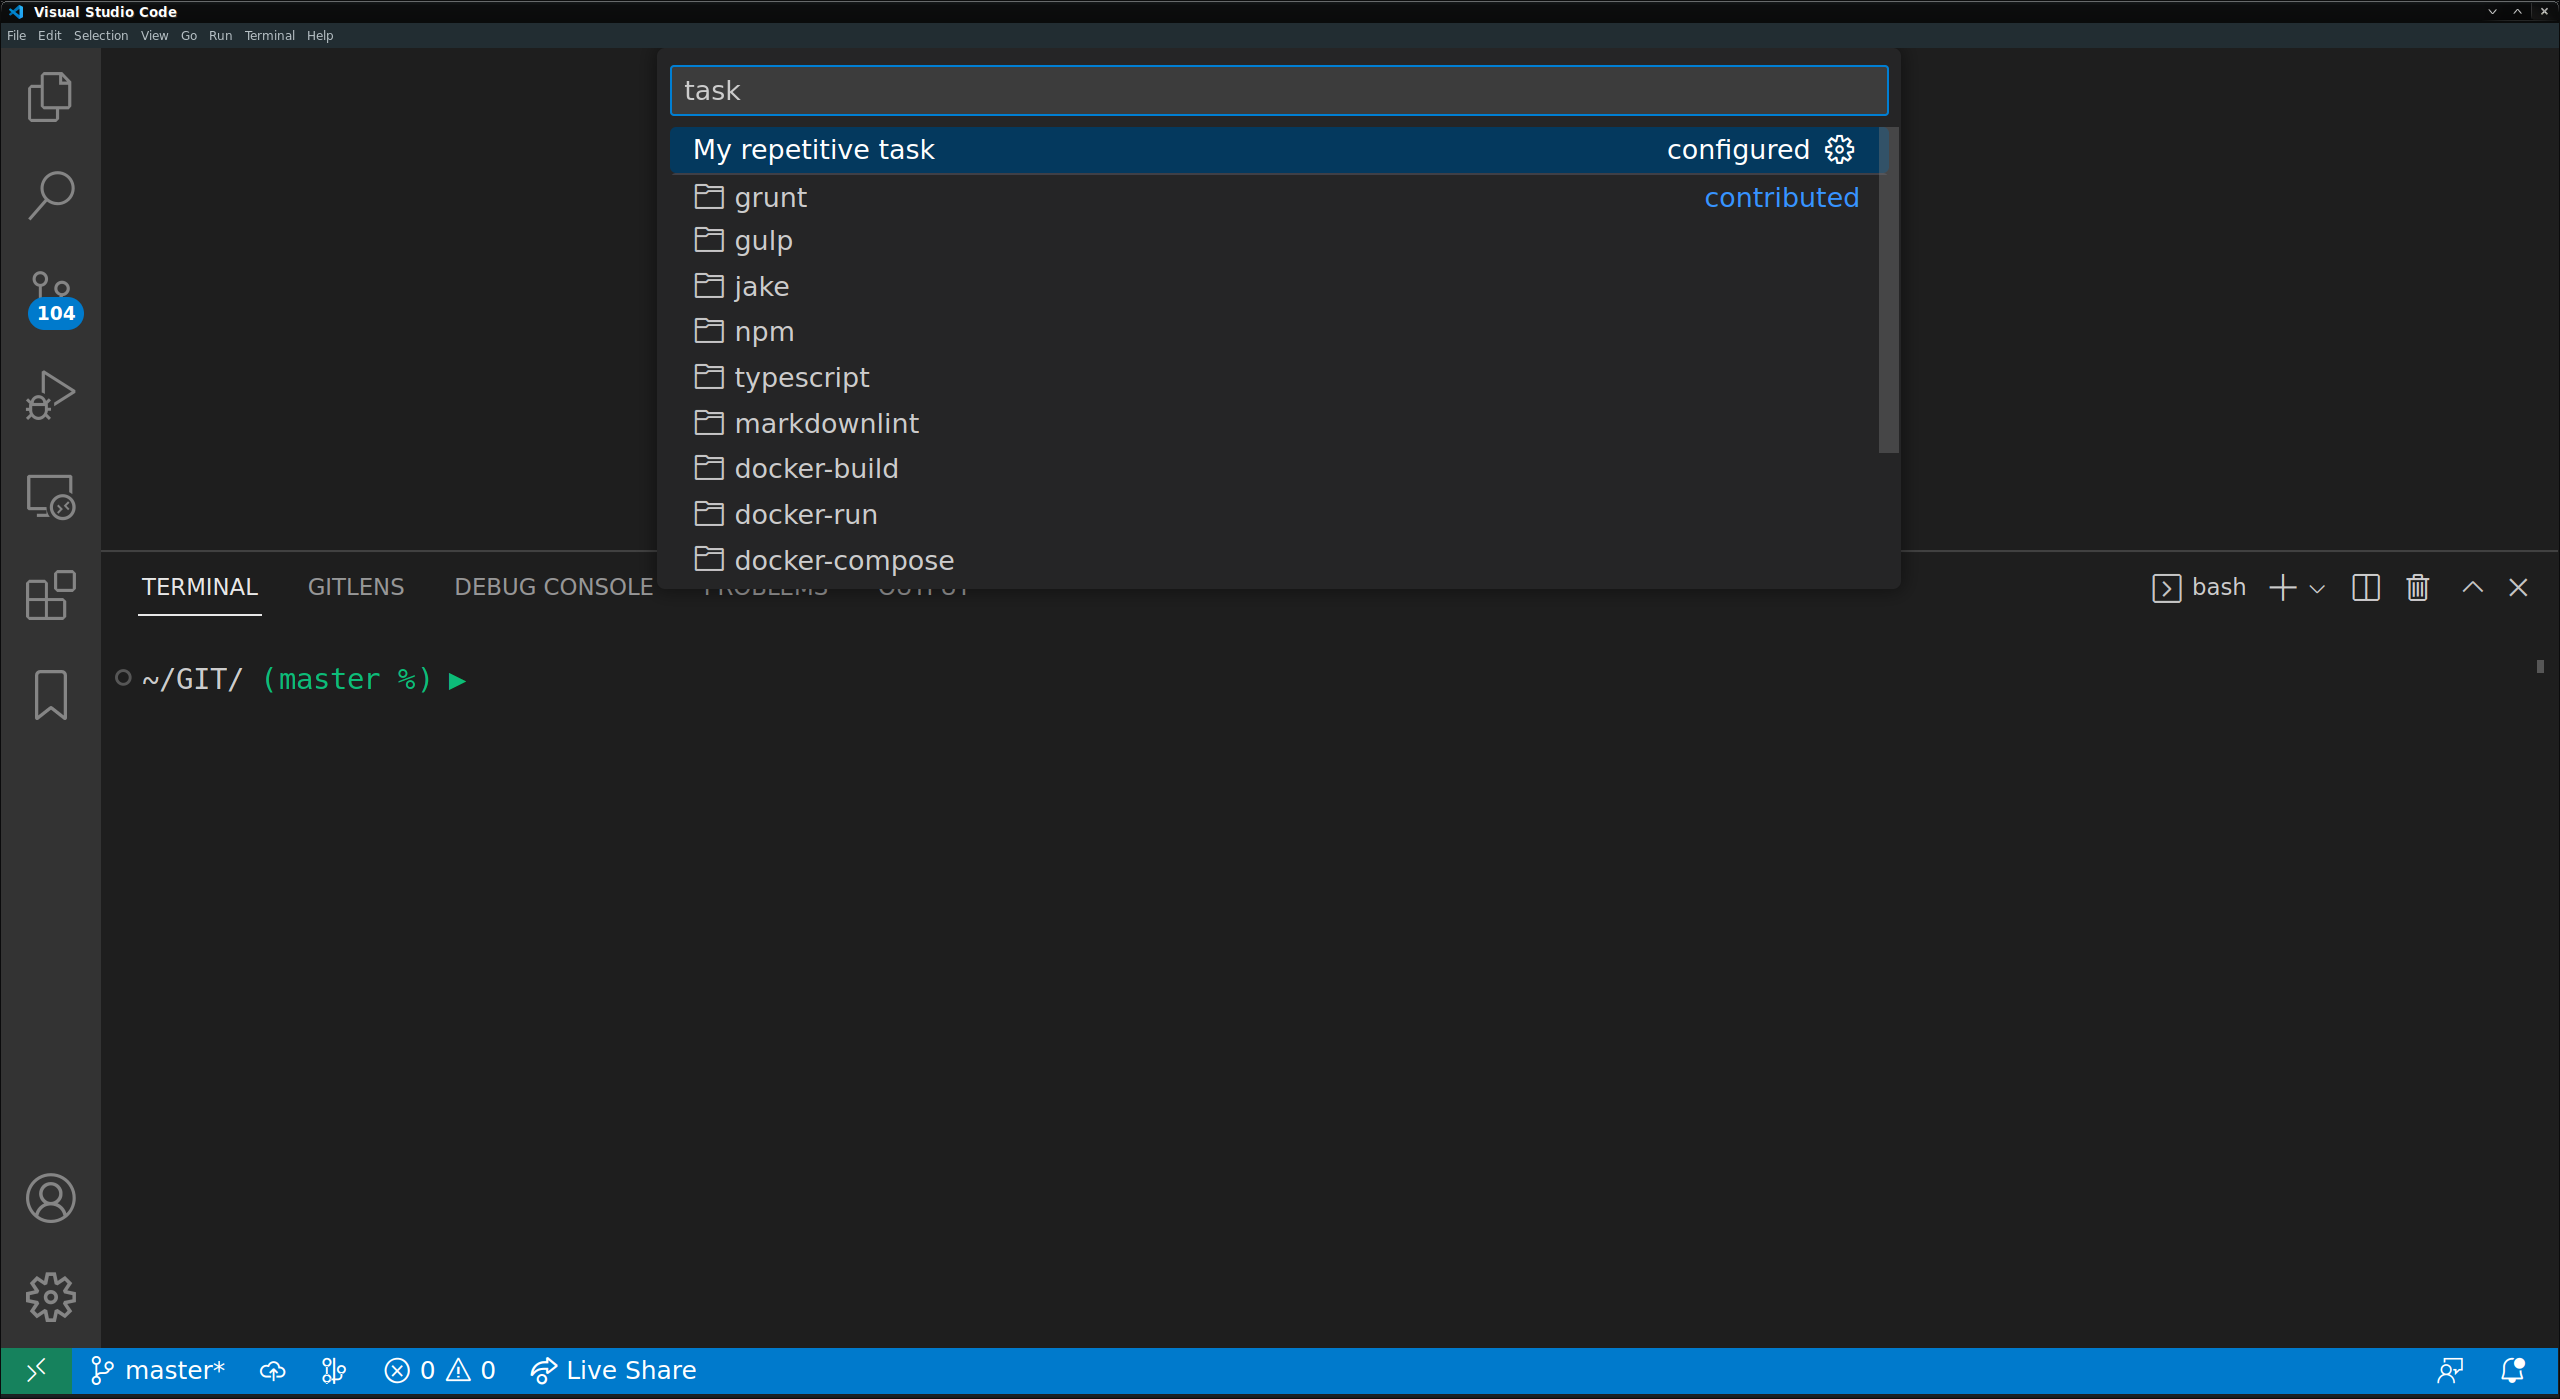Configure My repetitive task via gear icon

1839,149
